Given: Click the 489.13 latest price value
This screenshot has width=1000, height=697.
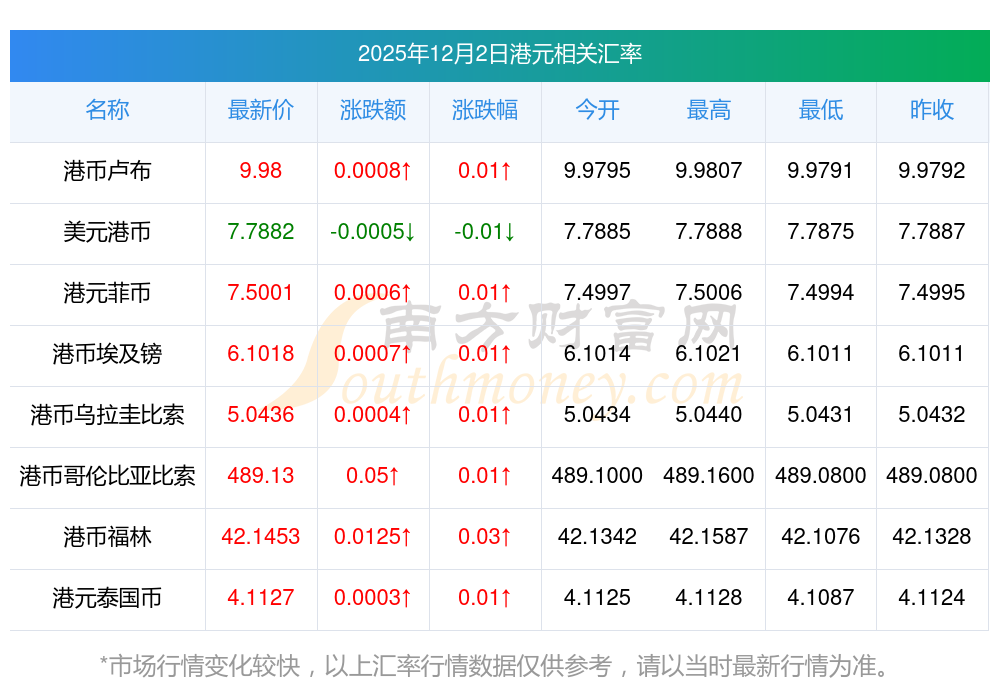Looking at the screenshot, I should pyautogui.click(x=260, y=476).
